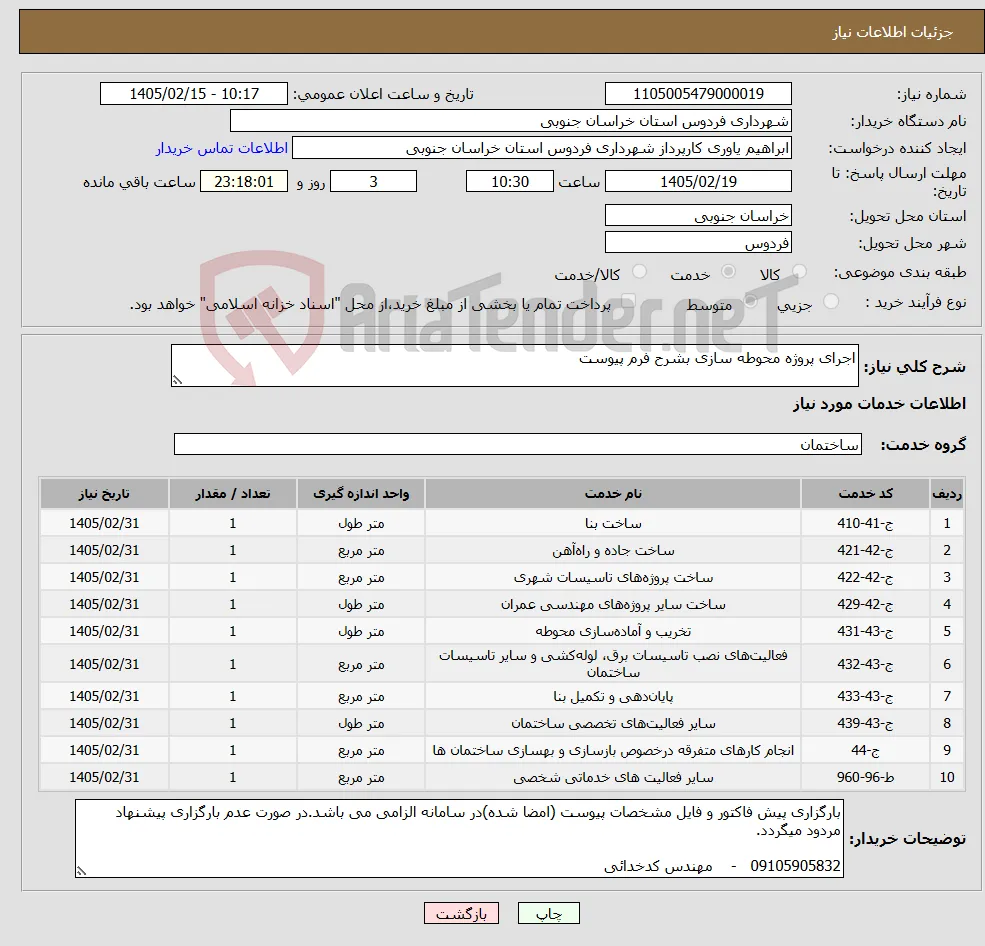Click the remaining days field
The height and width of the screenshot is (946, 985).
click(373, 182)
